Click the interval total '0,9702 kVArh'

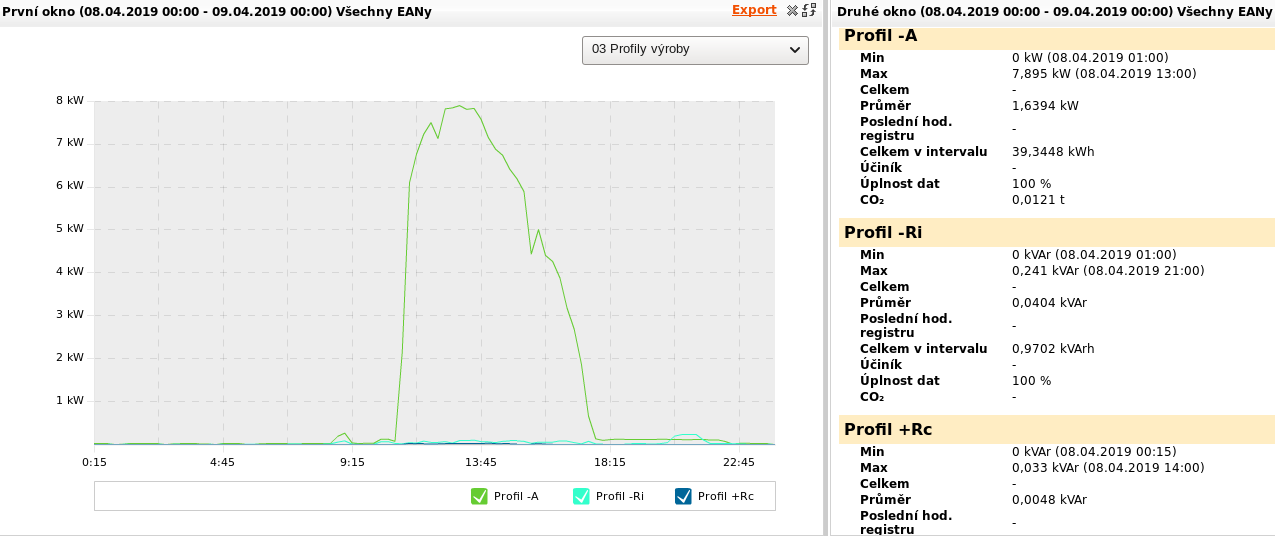pos(1053,349)
